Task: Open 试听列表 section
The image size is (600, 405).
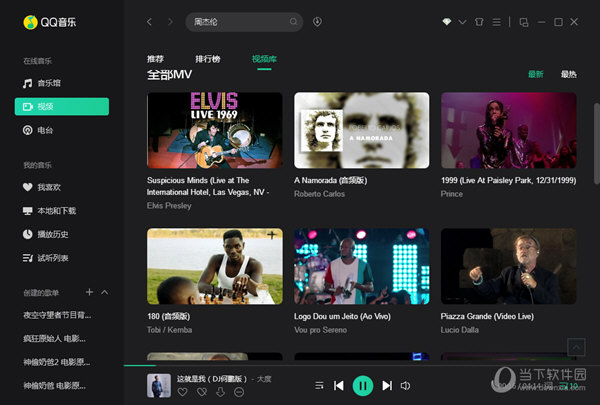Action: pyautogui.click(x=46, y=258)
